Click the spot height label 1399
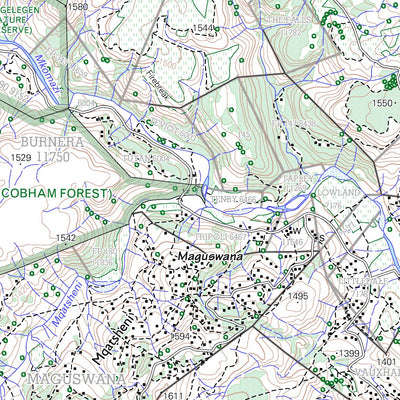 [x=349, y=353]
